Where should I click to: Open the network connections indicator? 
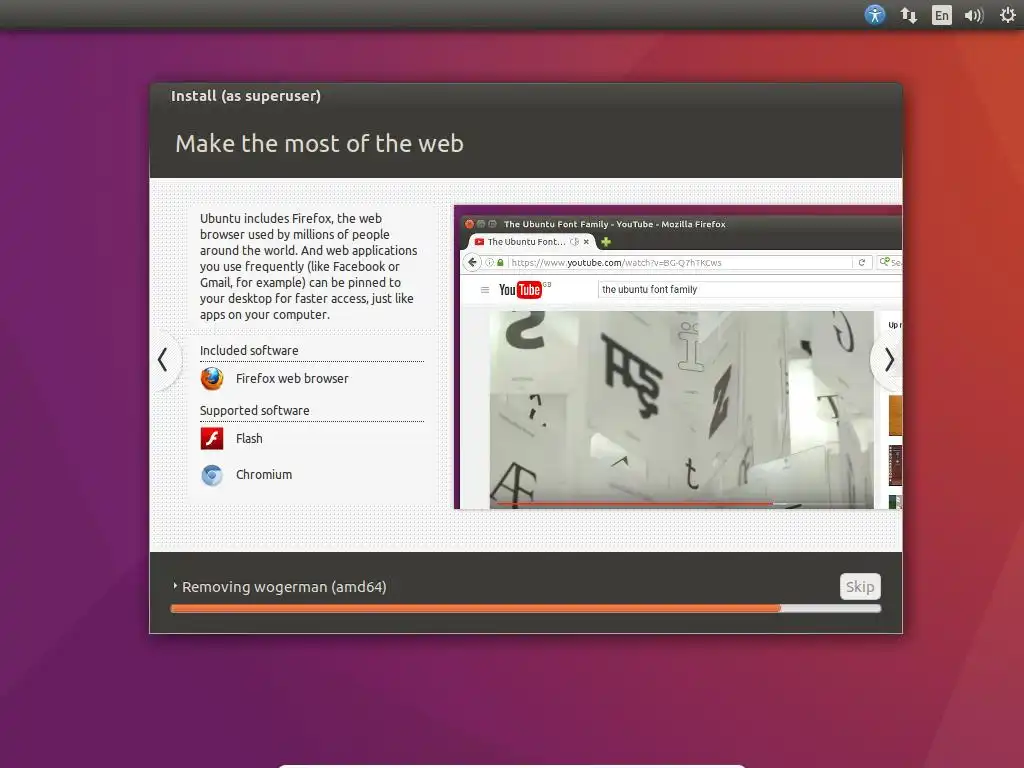(x=908, y=15)
